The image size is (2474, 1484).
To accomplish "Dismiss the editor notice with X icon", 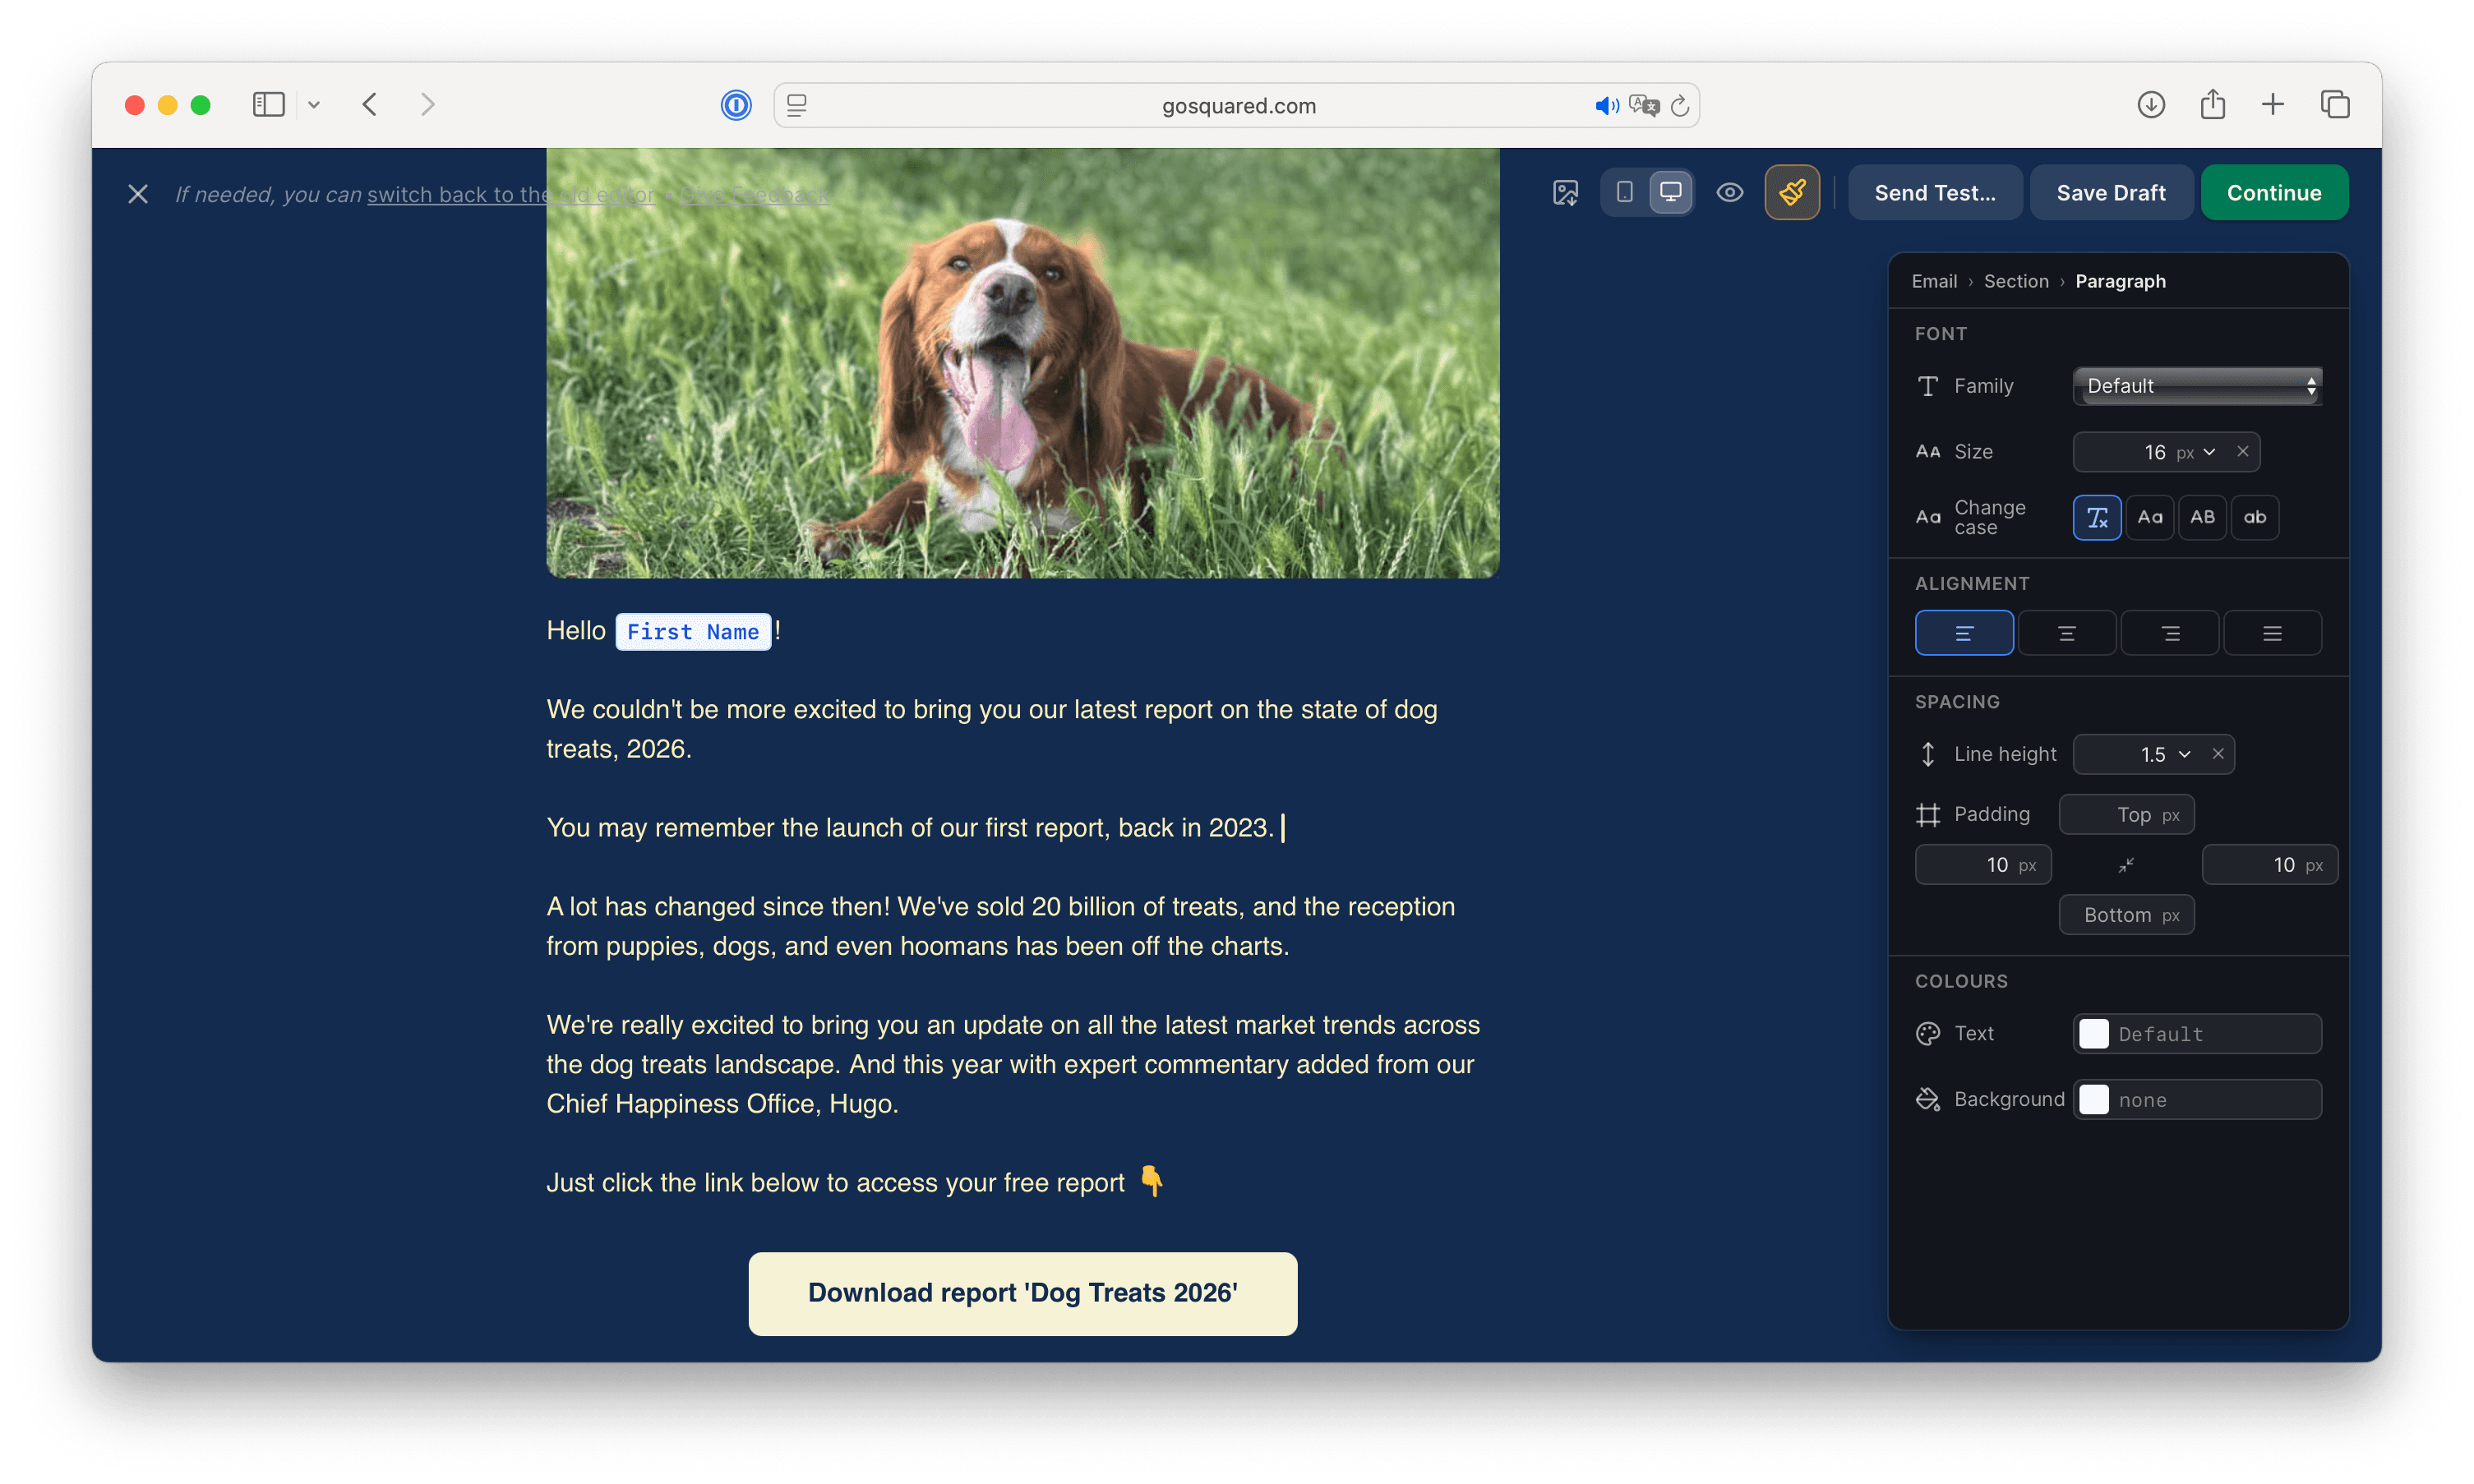I will [x=138, y=194].
